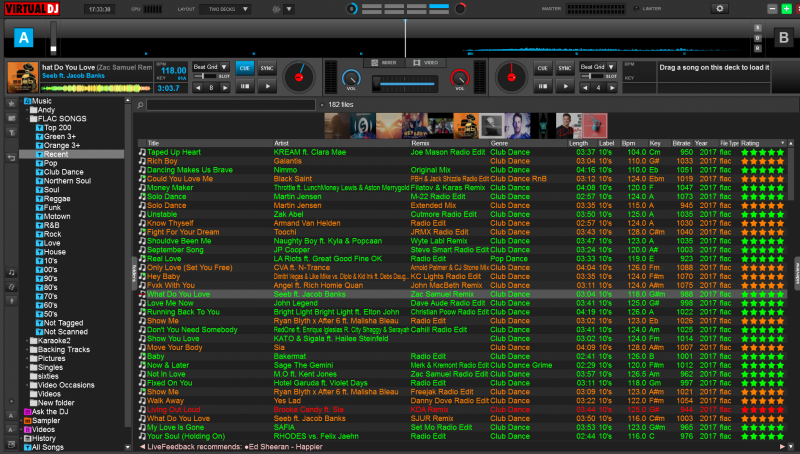Select the Northern Soul playlist
The image size is (800, 454).
point(67,181)
